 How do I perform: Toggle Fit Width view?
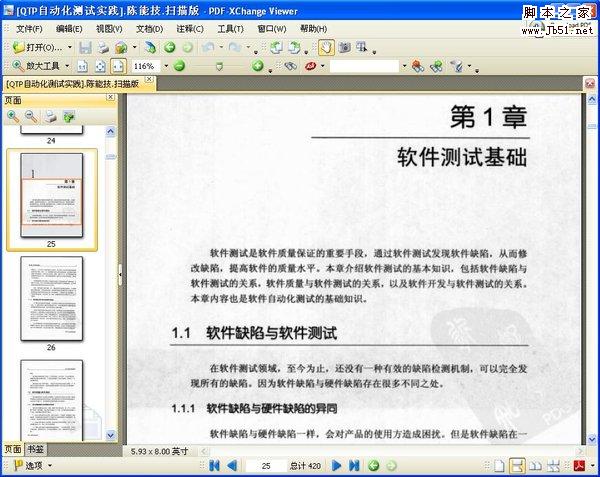click(118, 66)
